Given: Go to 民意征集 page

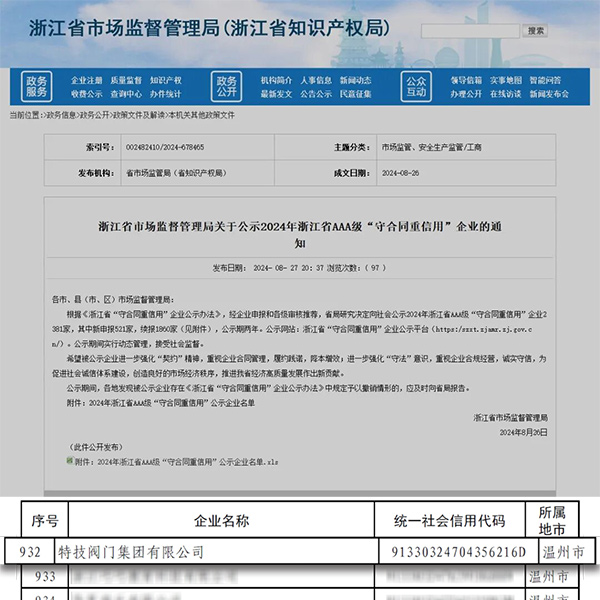Looking at the screenshot, I should click(355, 94).
